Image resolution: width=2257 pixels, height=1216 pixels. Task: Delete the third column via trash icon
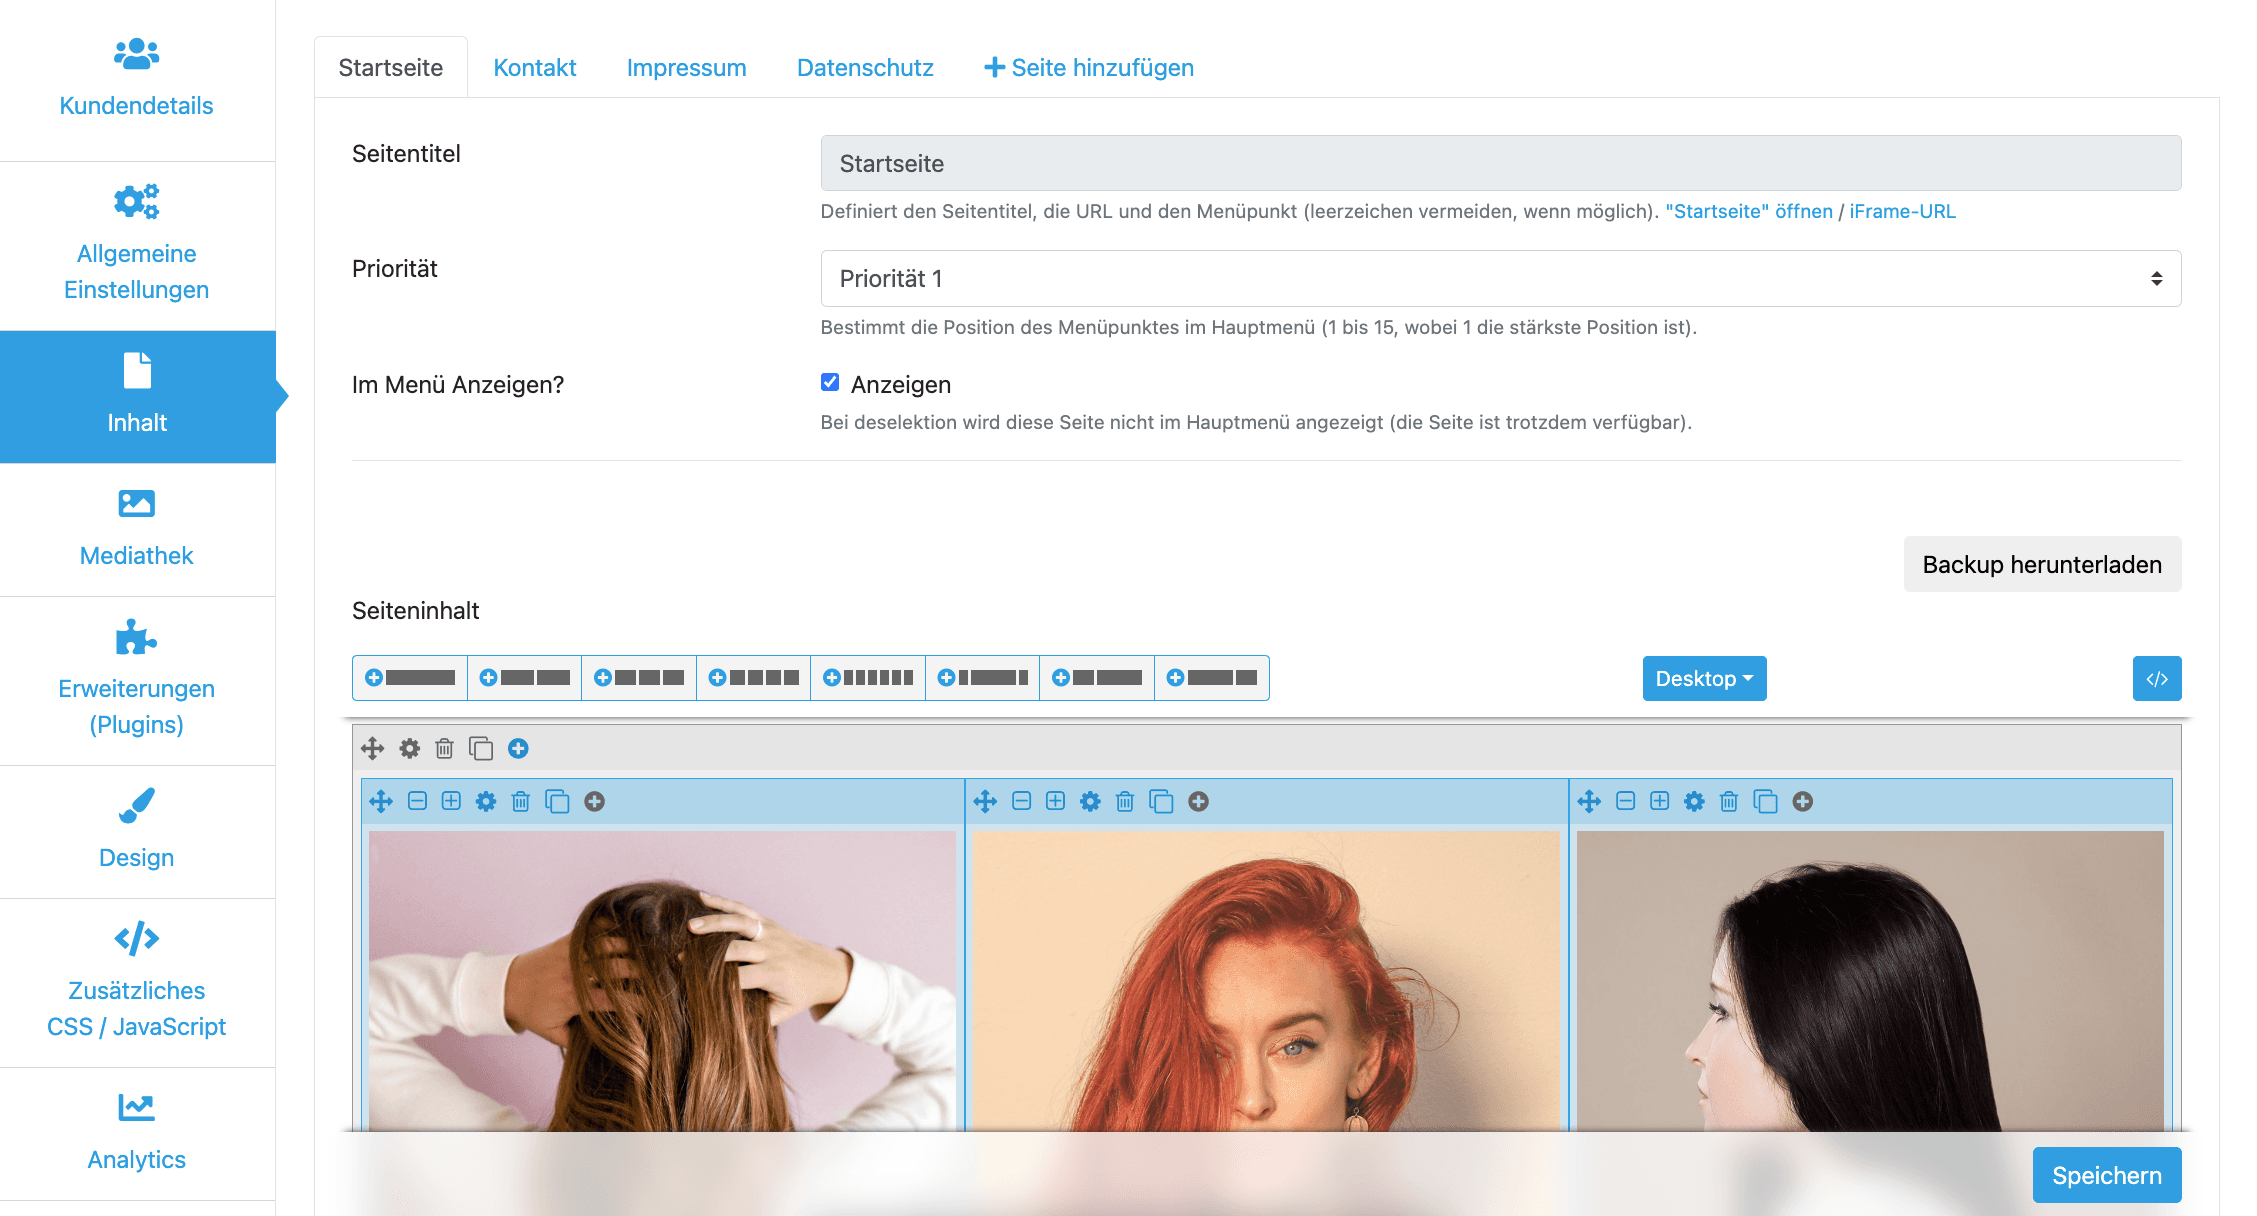point(1729,801)
